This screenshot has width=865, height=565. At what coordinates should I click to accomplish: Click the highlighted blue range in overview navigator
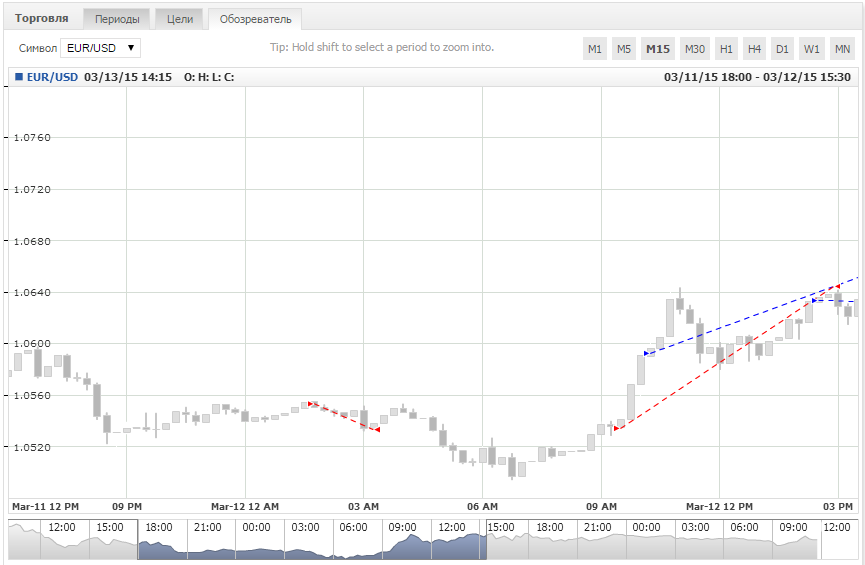(x=312, y=540)
